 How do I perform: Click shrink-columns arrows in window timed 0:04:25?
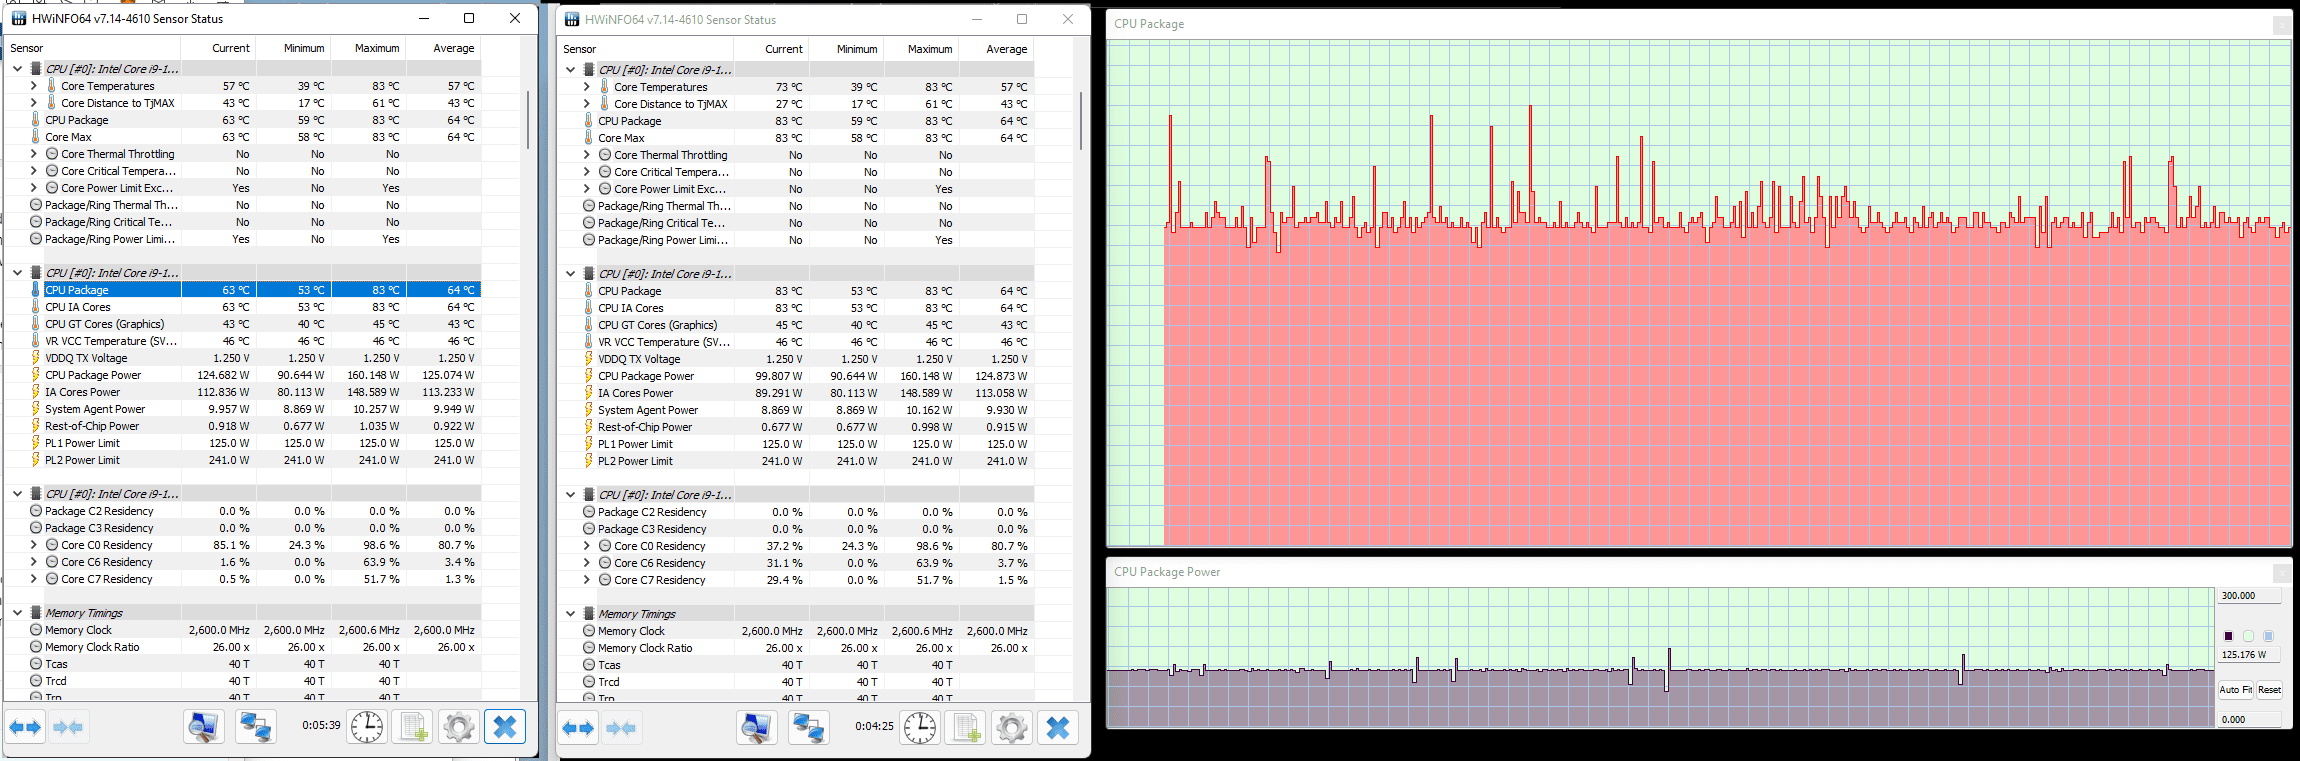tap(621, 728)
